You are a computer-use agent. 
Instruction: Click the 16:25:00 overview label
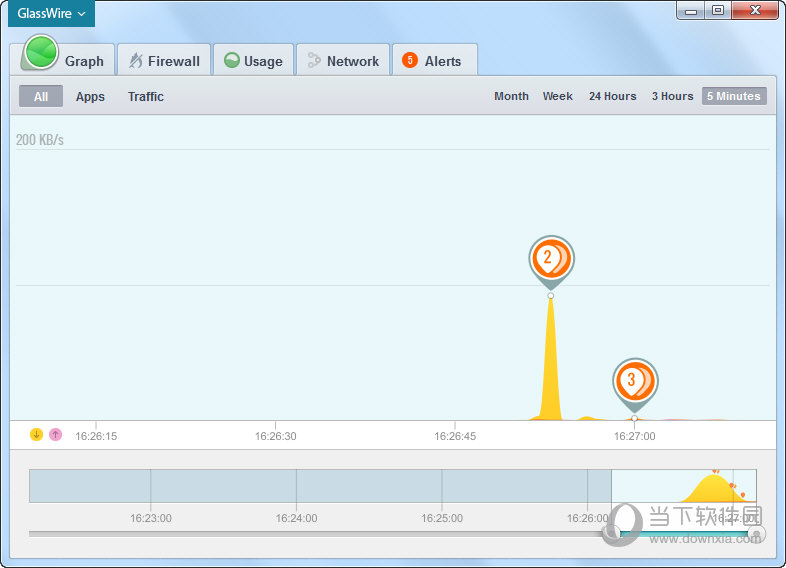click(442, 518)
